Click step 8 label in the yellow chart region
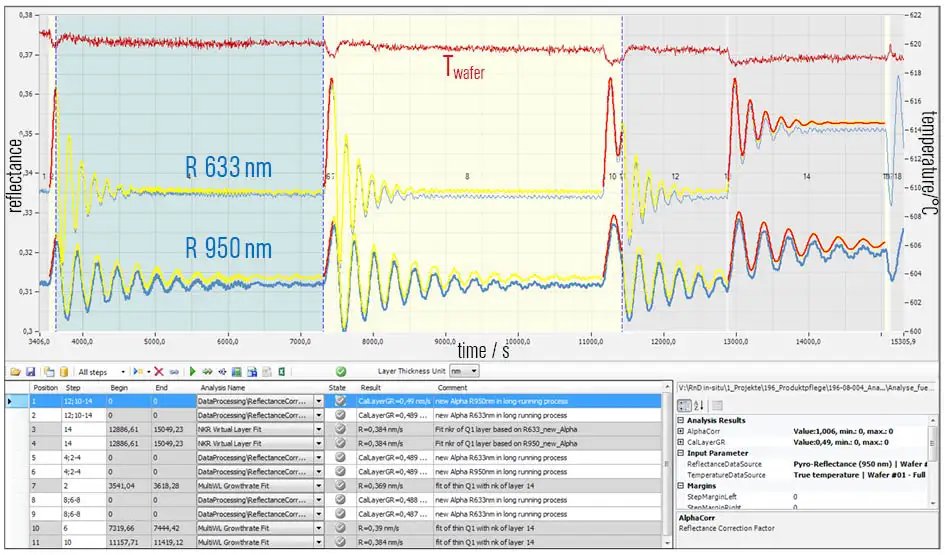This screenshot has height=555, width=945. 467,177
